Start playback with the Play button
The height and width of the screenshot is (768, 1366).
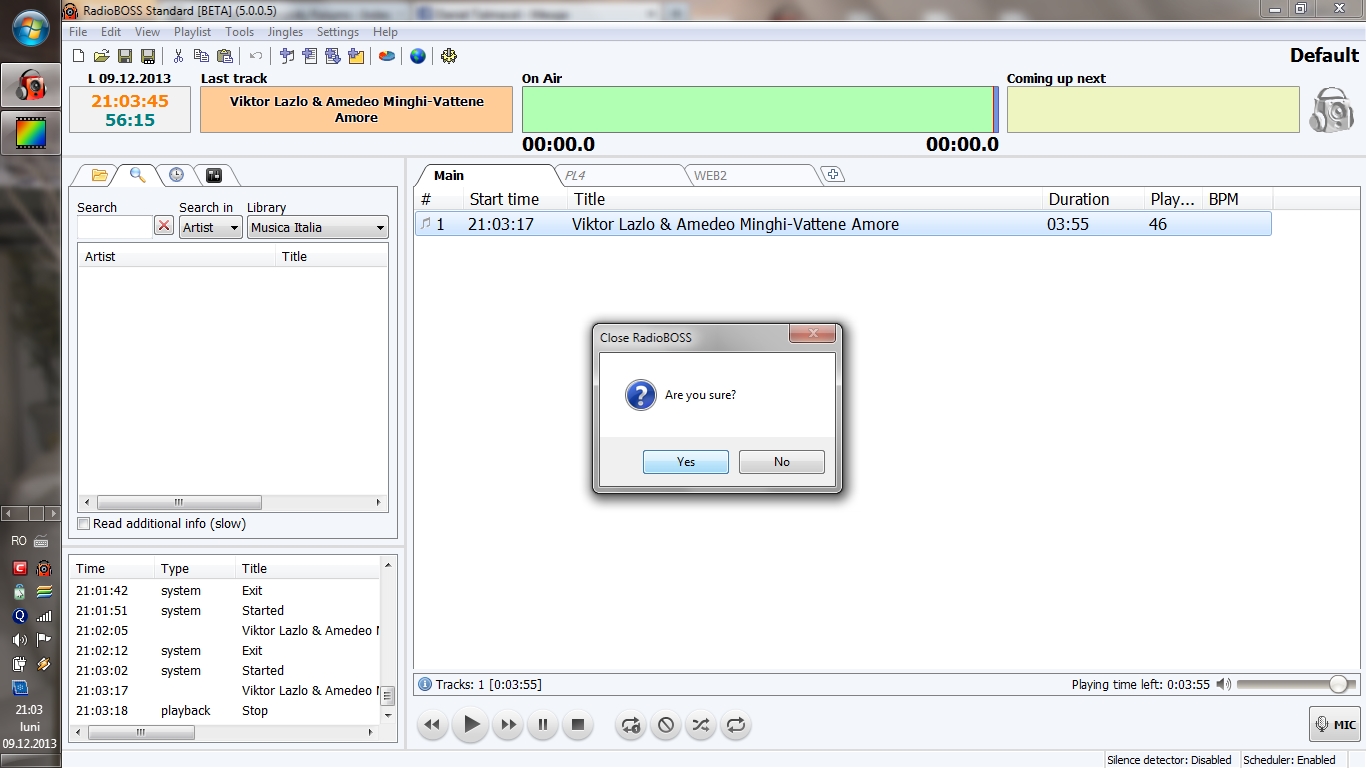tap(470, 724)
